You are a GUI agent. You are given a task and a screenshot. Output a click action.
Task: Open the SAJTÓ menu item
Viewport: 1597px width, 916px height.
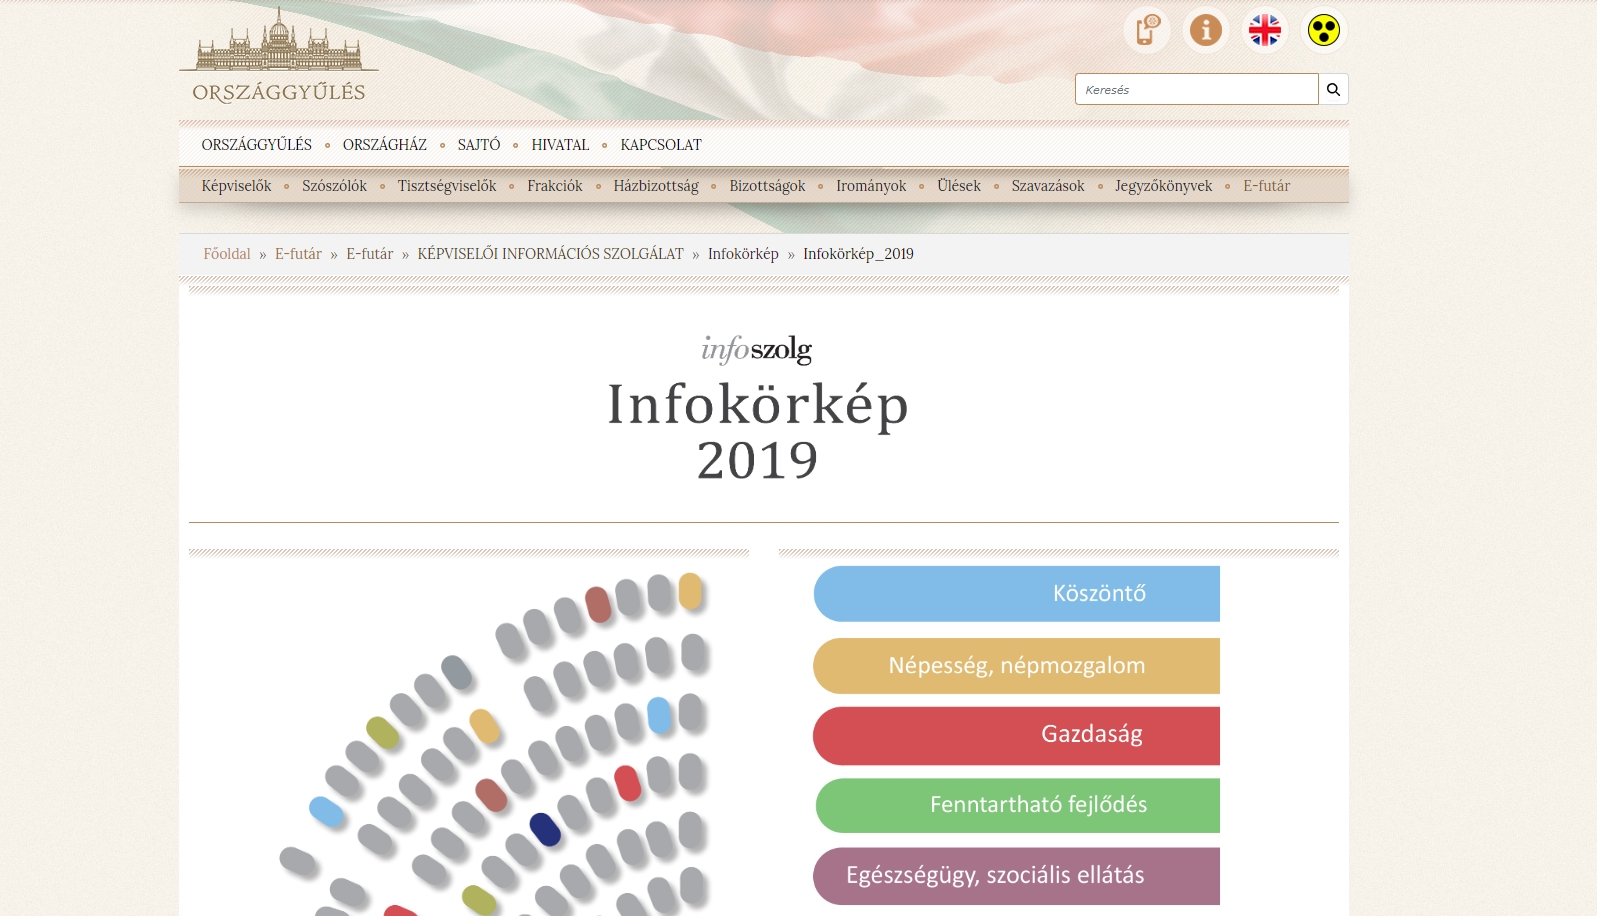point(479,145)
